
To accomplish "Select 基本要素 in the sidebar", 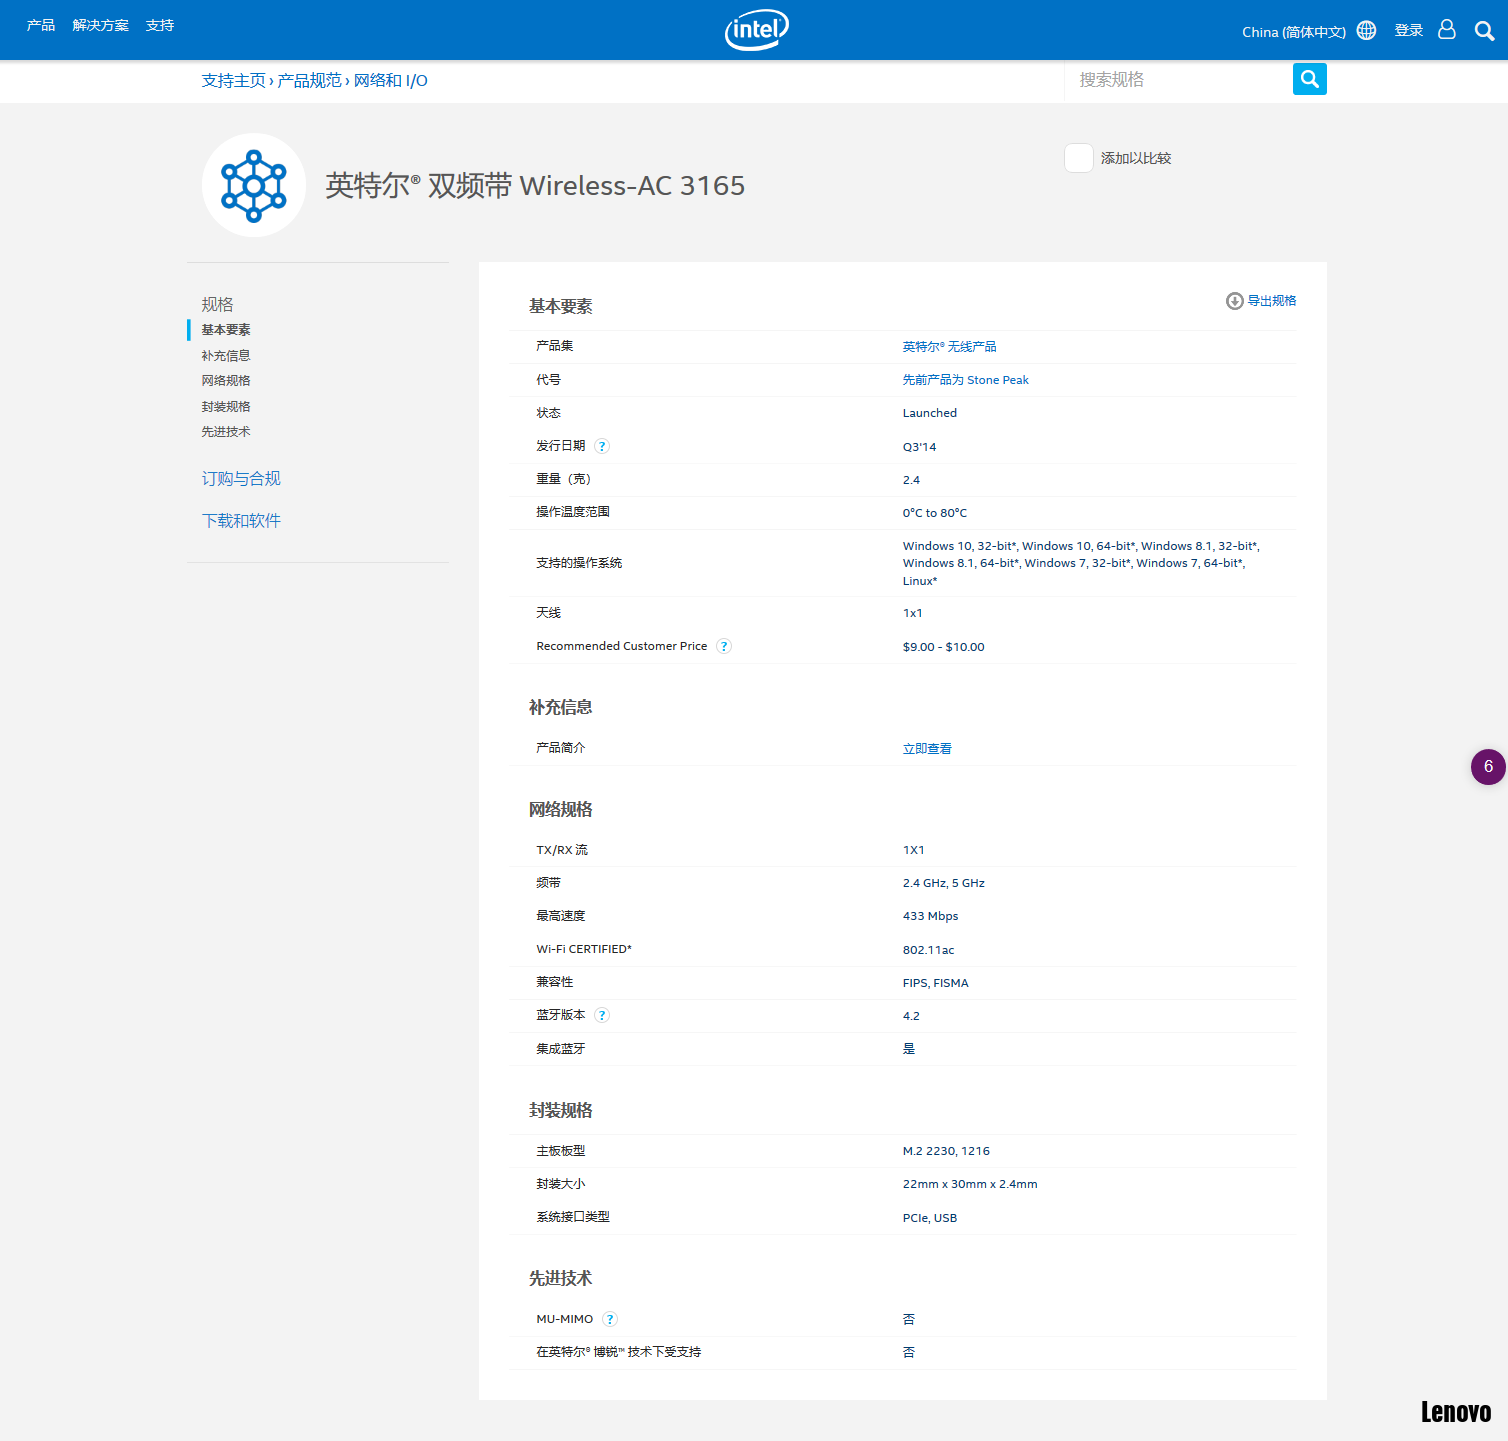I will click(226, 330).
